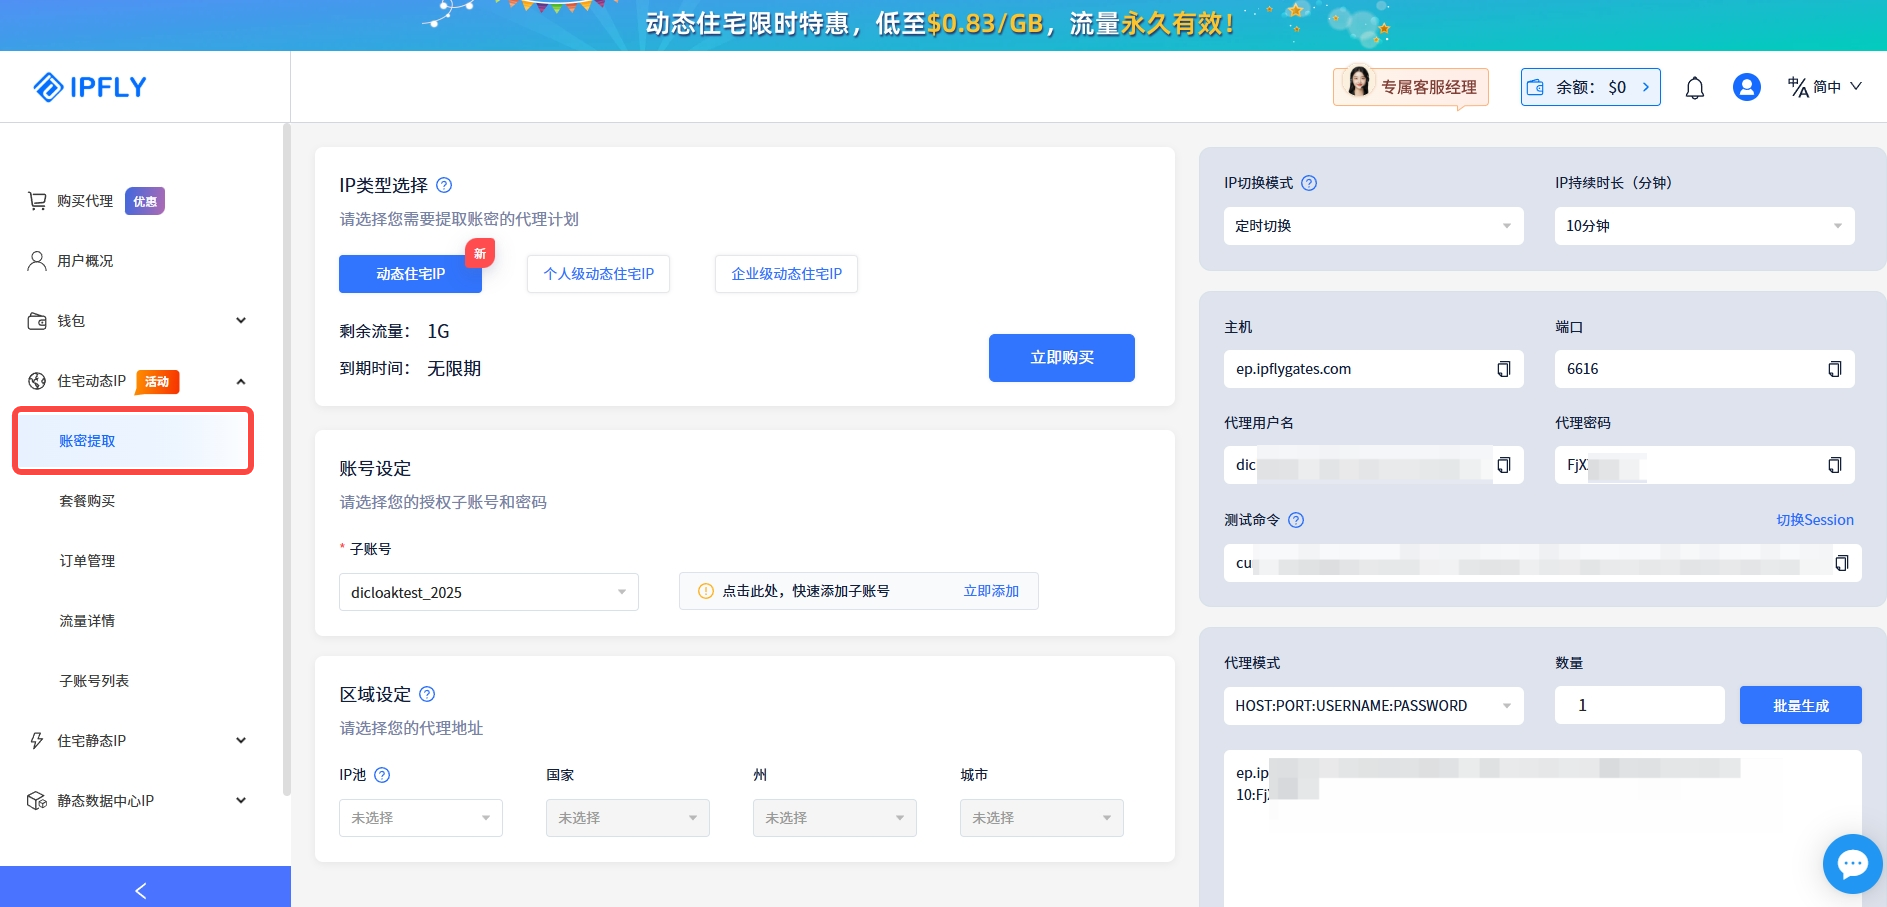Click the 立即购买 button
Screen dimensions: 1887x907
(1061, 358)
